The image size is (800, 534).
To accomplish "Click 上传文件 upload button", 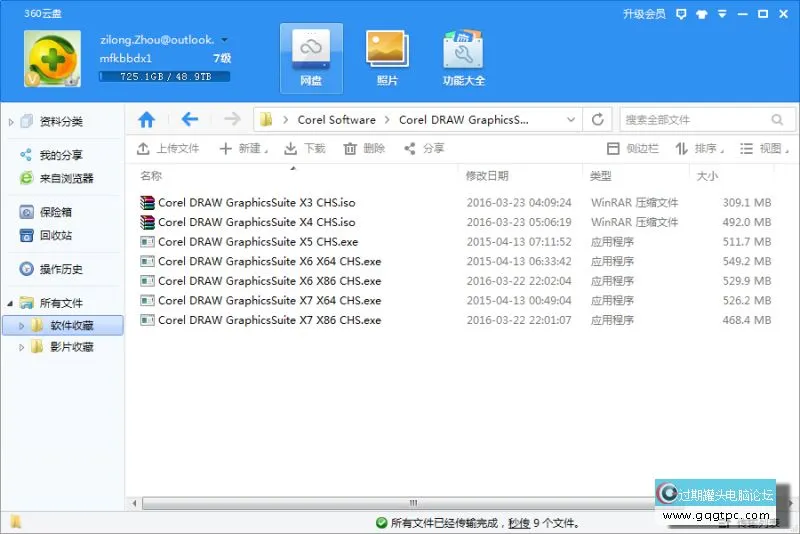I will click(168, 148).
